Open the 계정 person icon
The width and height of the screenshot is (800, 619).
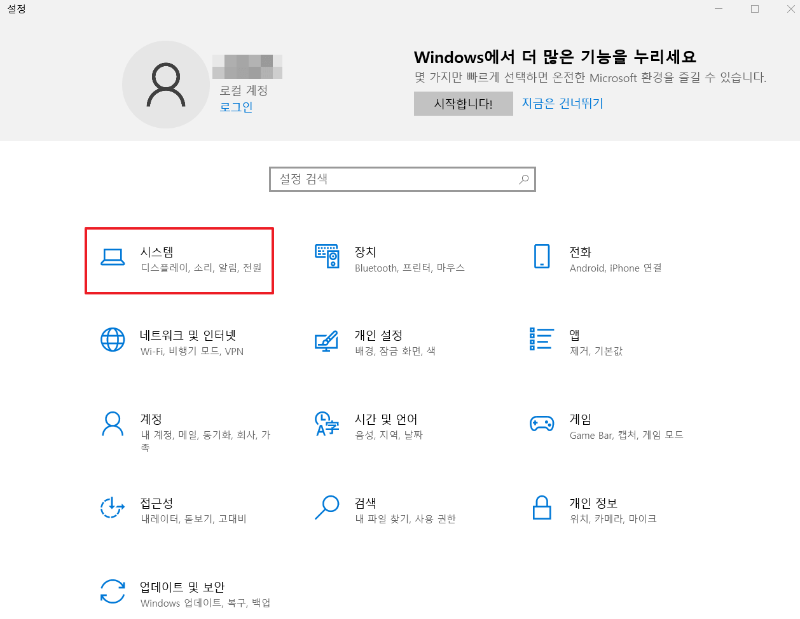click(112, 424)
